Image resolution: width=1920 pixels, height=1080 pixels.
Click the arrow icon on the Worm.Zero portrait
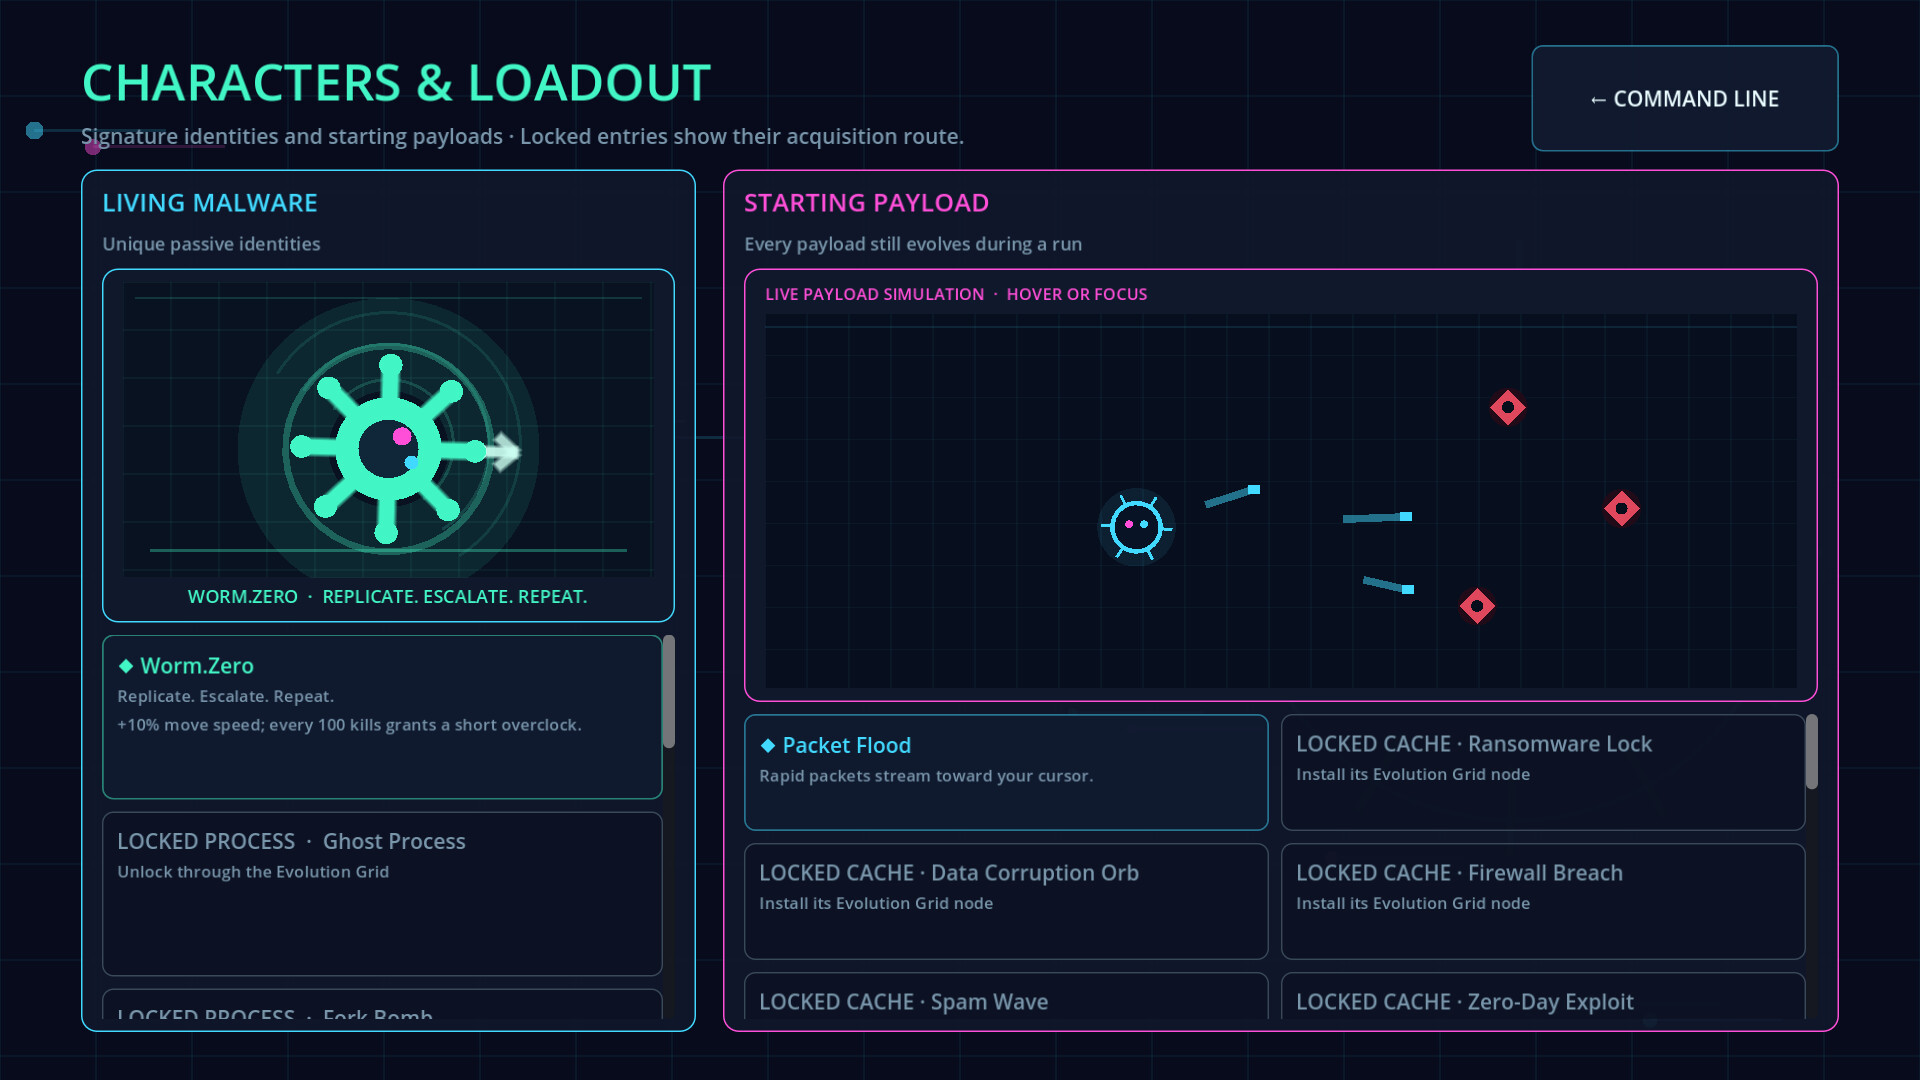[x=504, y=452]
